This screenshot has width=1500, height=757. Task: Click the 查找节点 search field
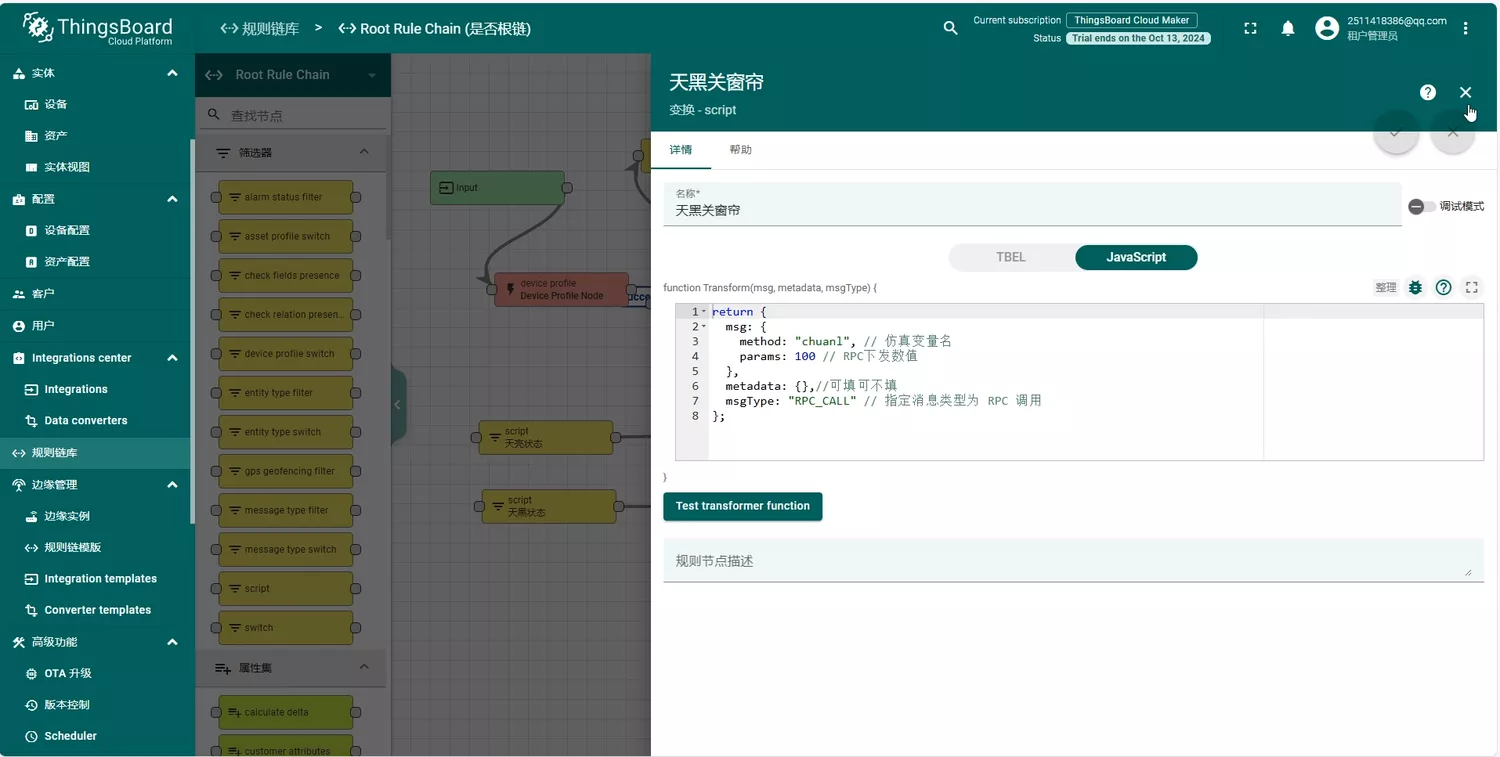pyautogui.click(x=300, y=116)
